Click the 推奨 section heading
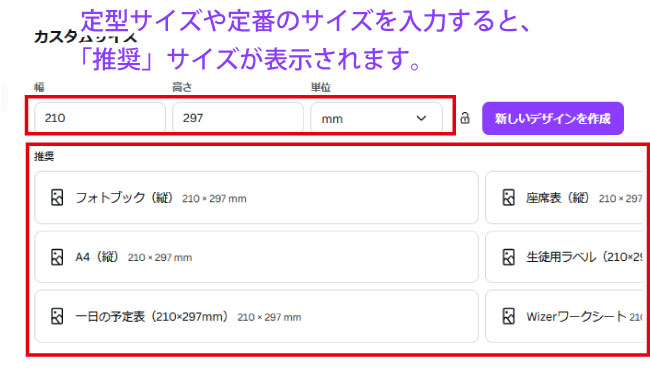Screen dimensions: 650x384 (x=44, y=156)
